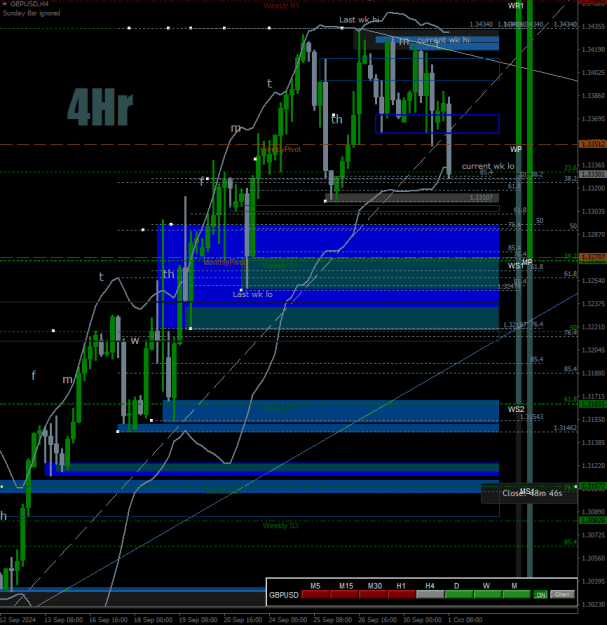Click the GBPUSD label in trend panel
This screenshot has height=625, width=607.
point(283,595)
